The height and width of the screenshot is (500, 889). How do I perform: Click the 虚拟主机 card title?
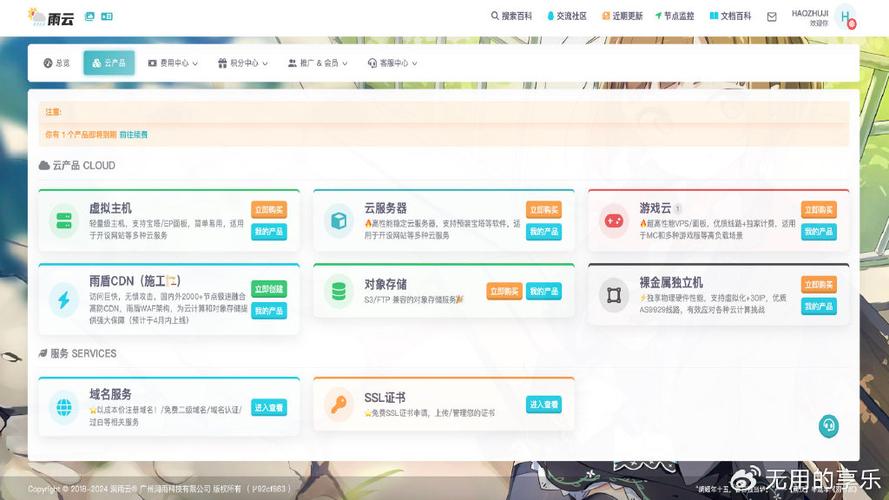110,208
